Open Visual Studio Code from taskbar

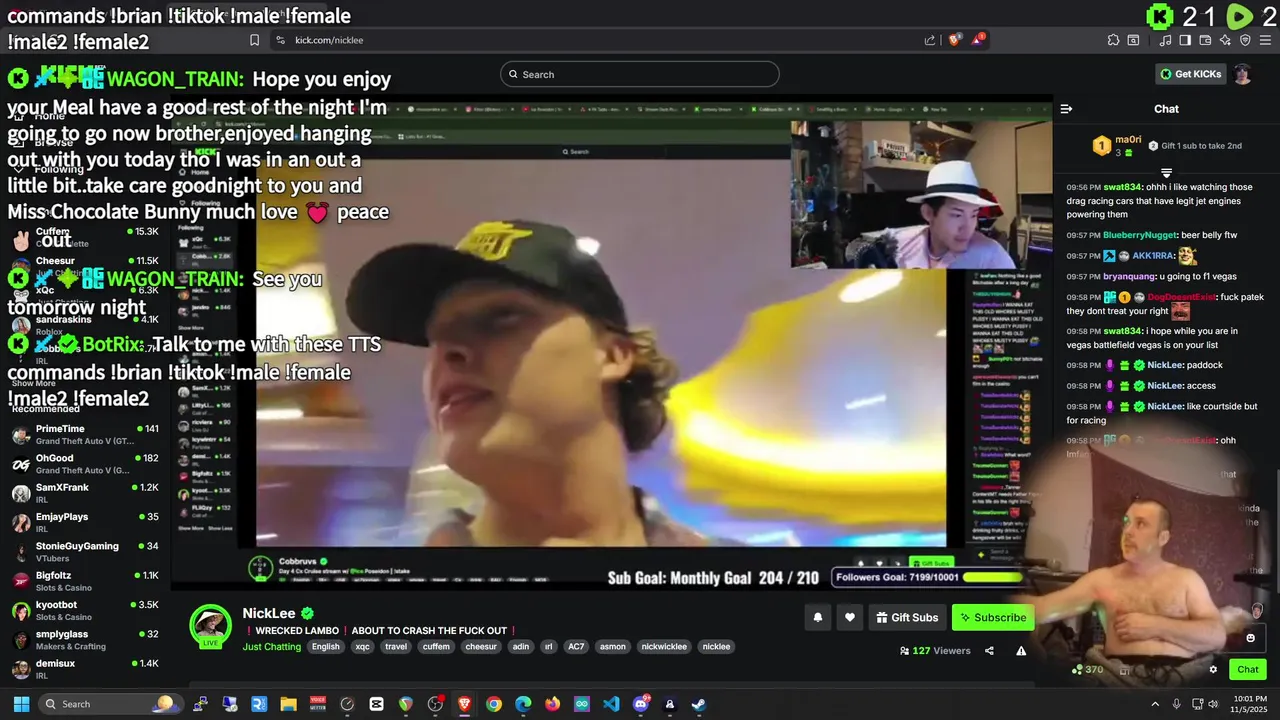[x=611, y=704]
